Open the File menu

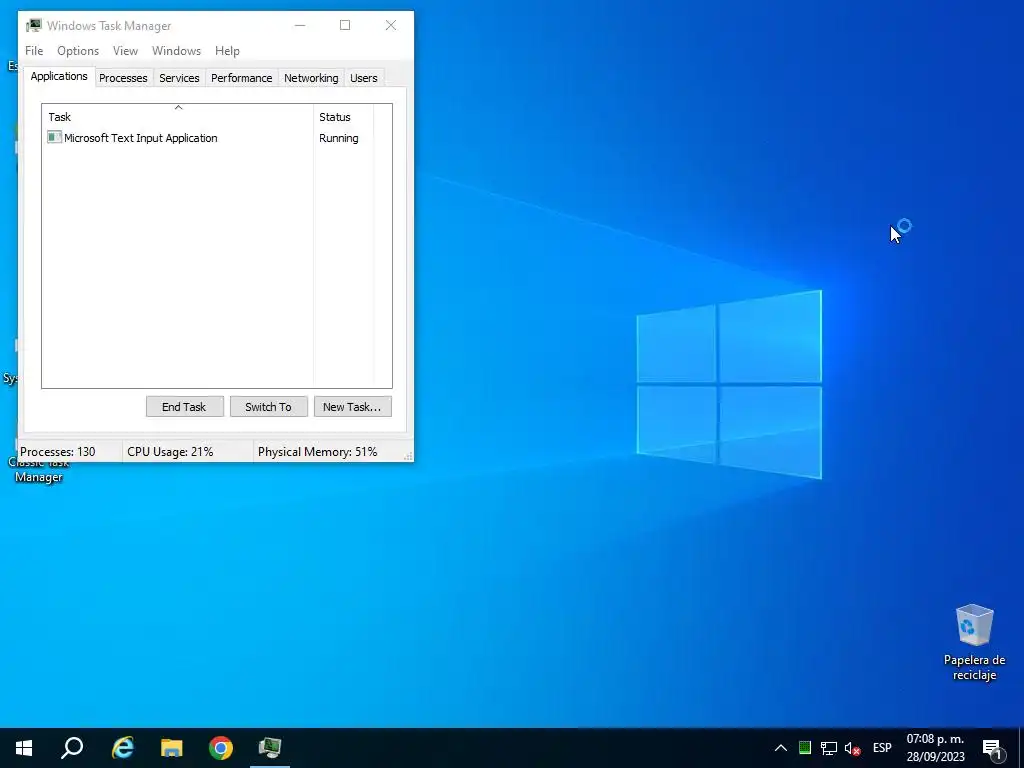tap(34, 51)
